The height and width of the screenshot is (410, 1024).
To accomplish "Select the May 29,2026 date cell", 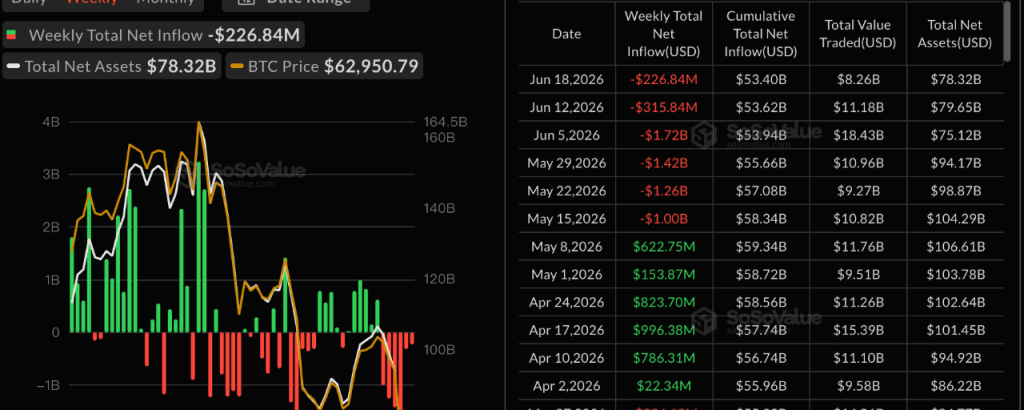I will click(567, 163).
